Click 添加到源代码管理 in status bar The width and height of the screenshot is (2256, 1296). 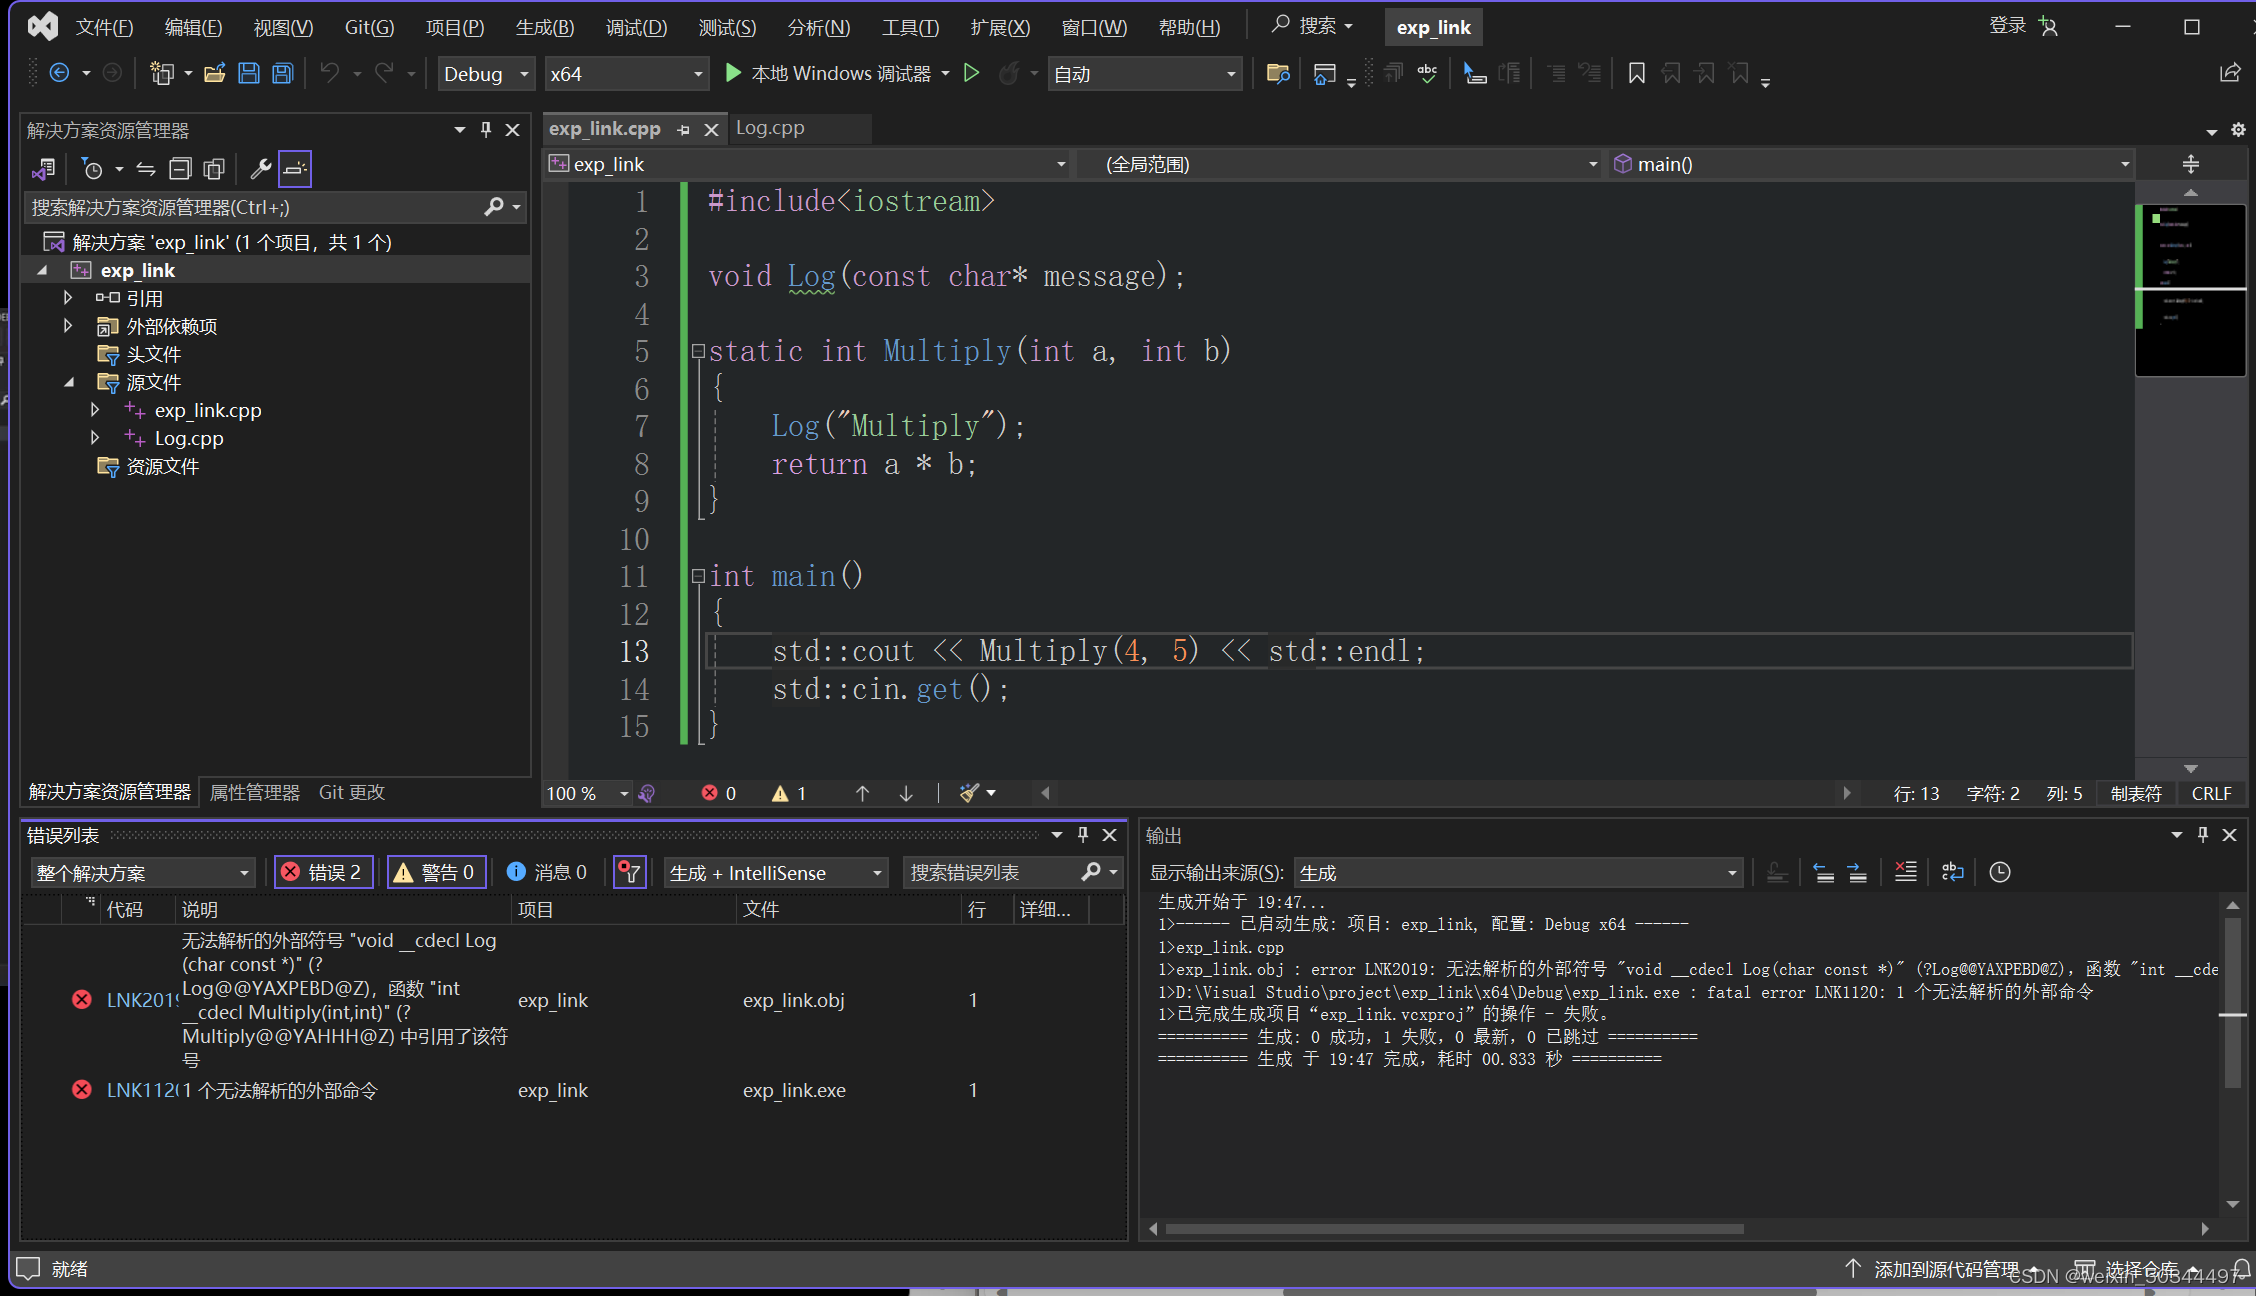(1945, 1268)
